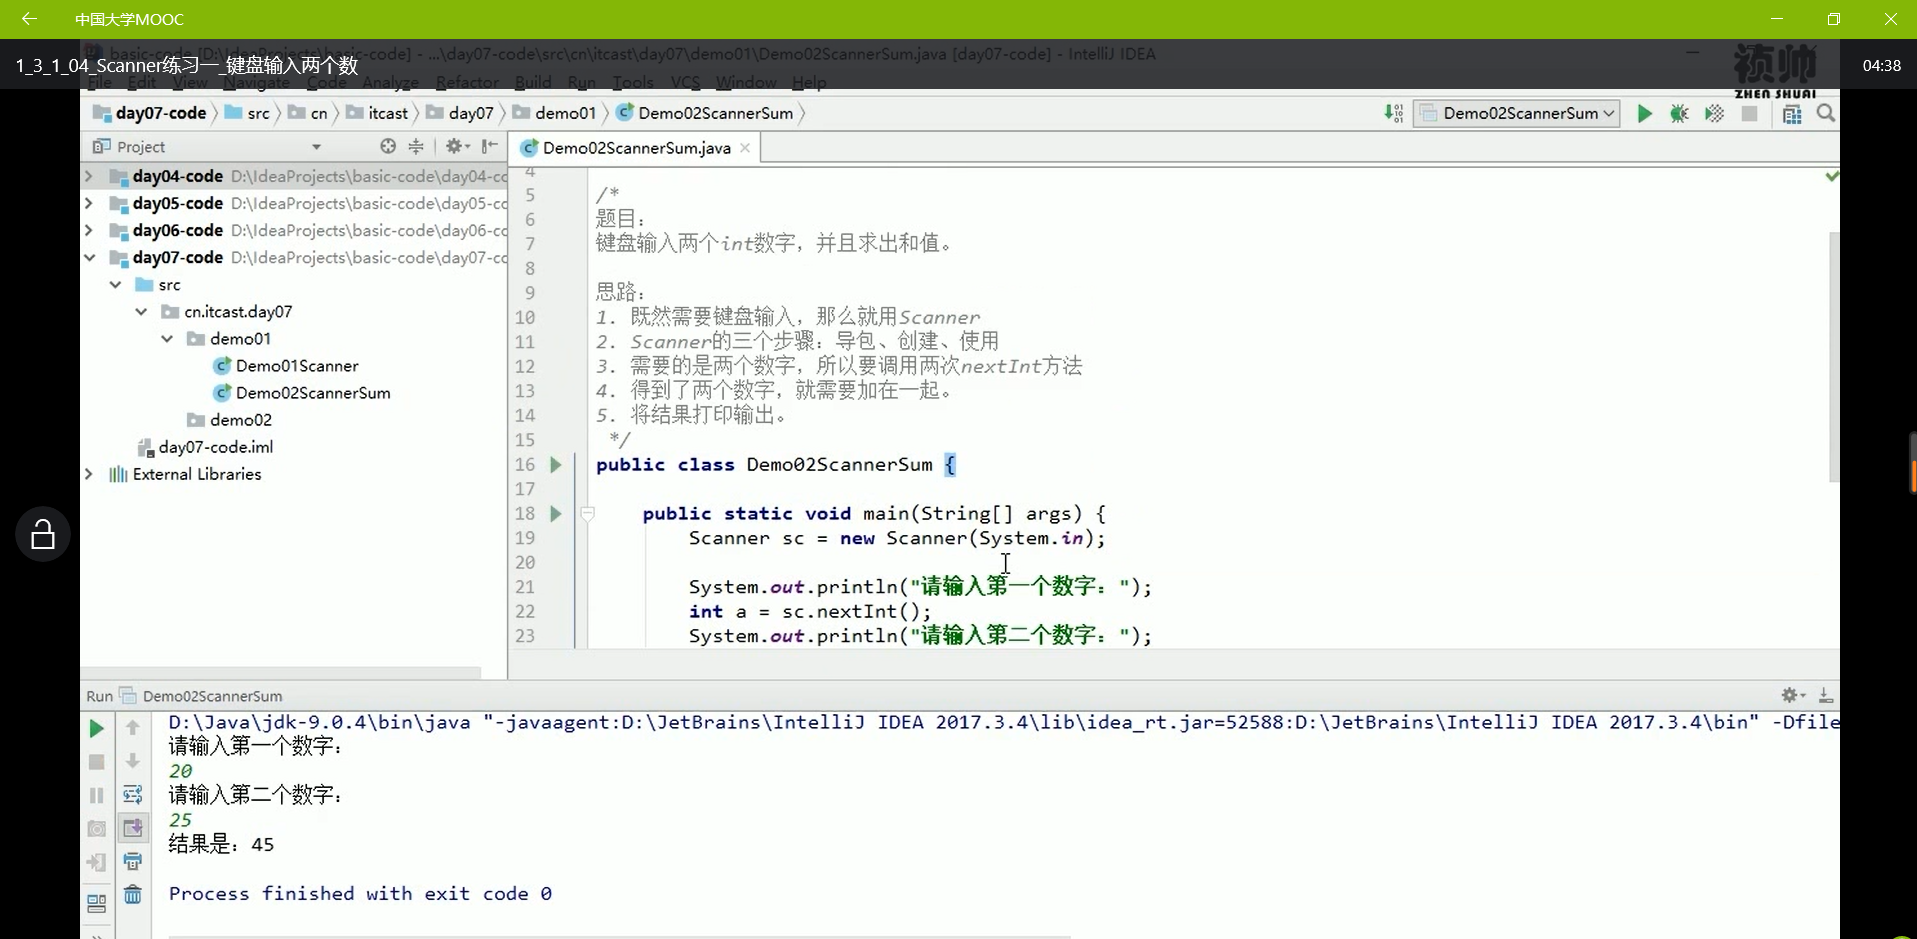Click day07-code in the breadcrumb bar
The height and width of the screenshot is (939, 1917).
[x=150, y=113]
